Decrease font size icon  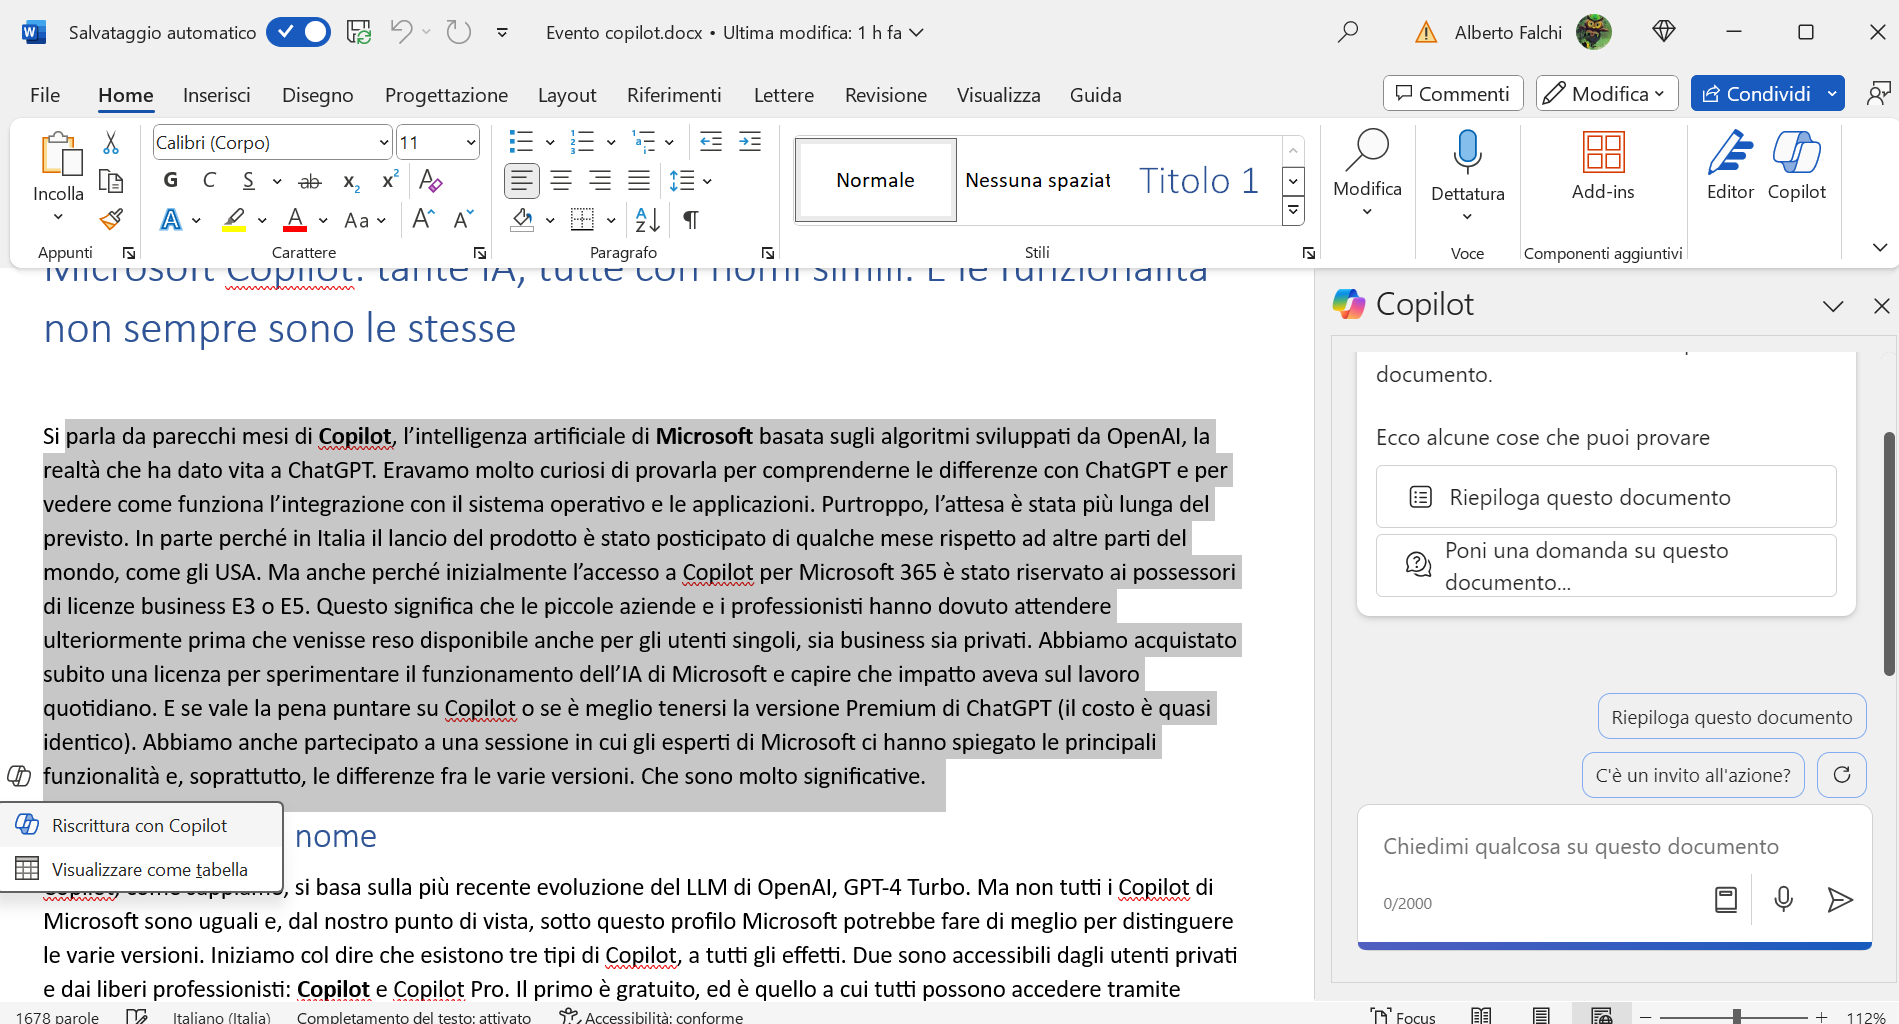pos(463,219)
